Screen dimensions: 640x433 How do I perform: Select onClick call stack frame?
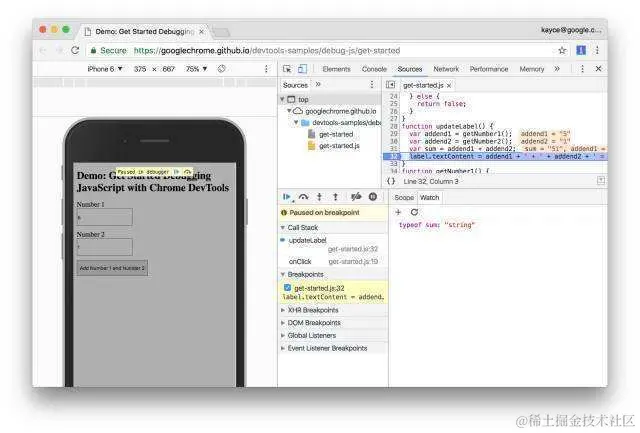333,261
